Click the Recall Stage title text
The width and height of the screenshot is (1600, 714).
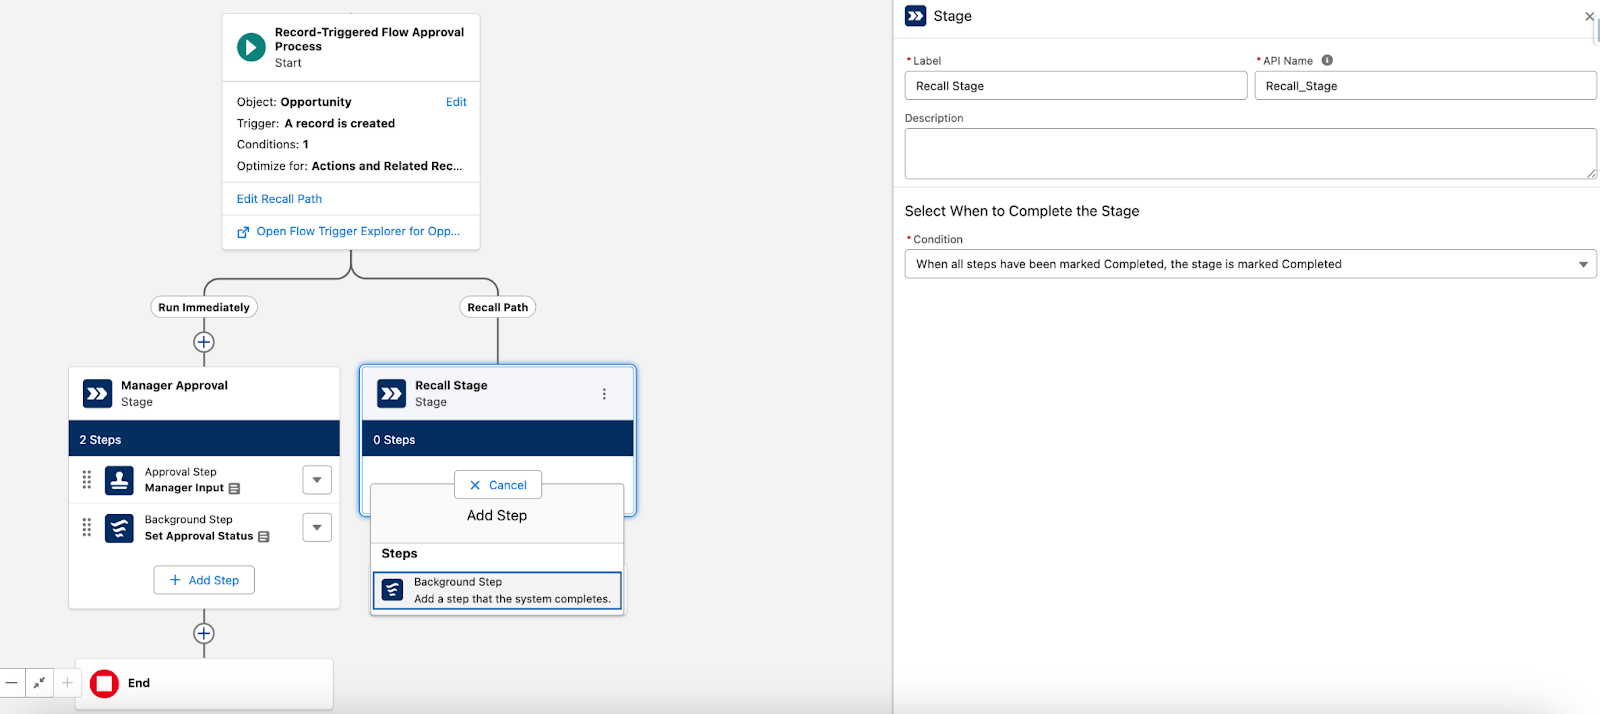click(451, 385)
